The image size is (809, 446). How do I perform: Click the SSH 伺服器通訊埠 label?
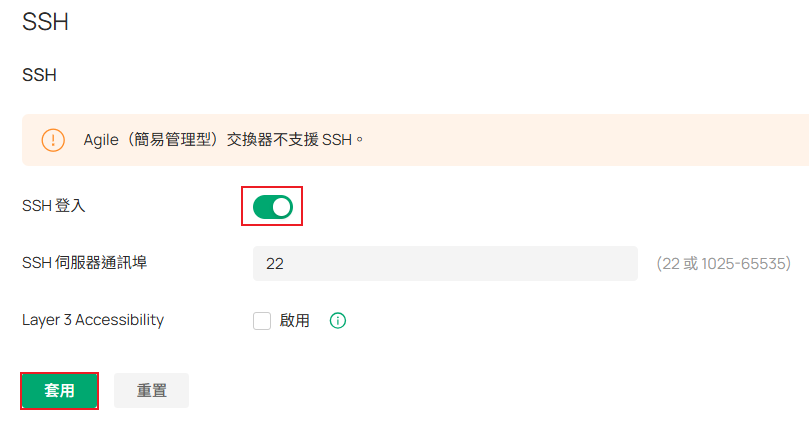coord(91,263)
